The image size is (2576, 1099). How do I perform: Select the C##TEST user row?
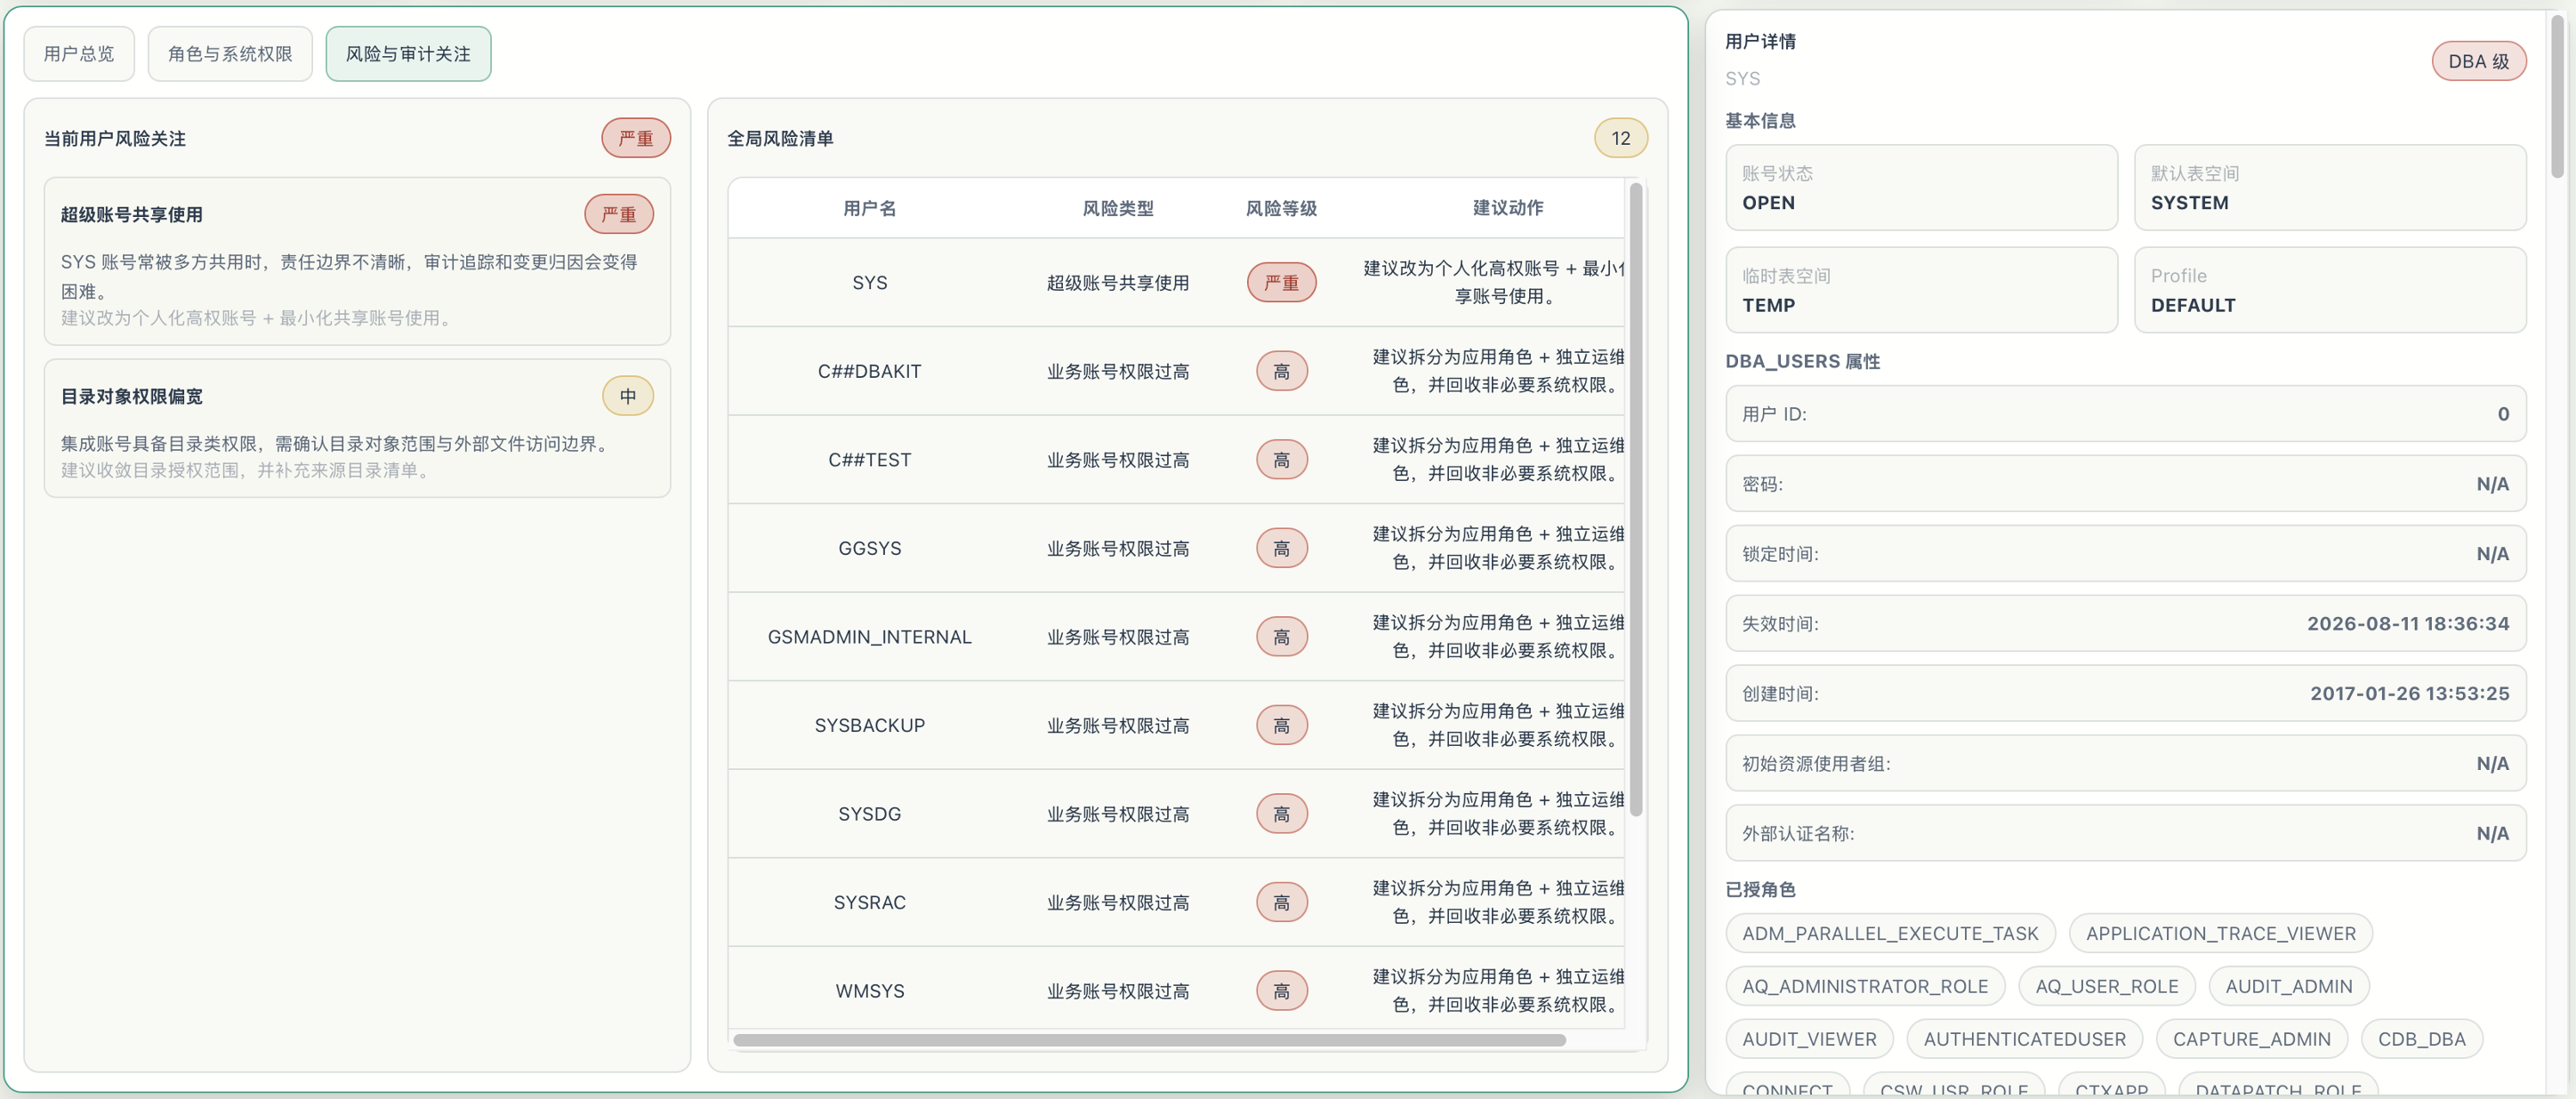1177,460
